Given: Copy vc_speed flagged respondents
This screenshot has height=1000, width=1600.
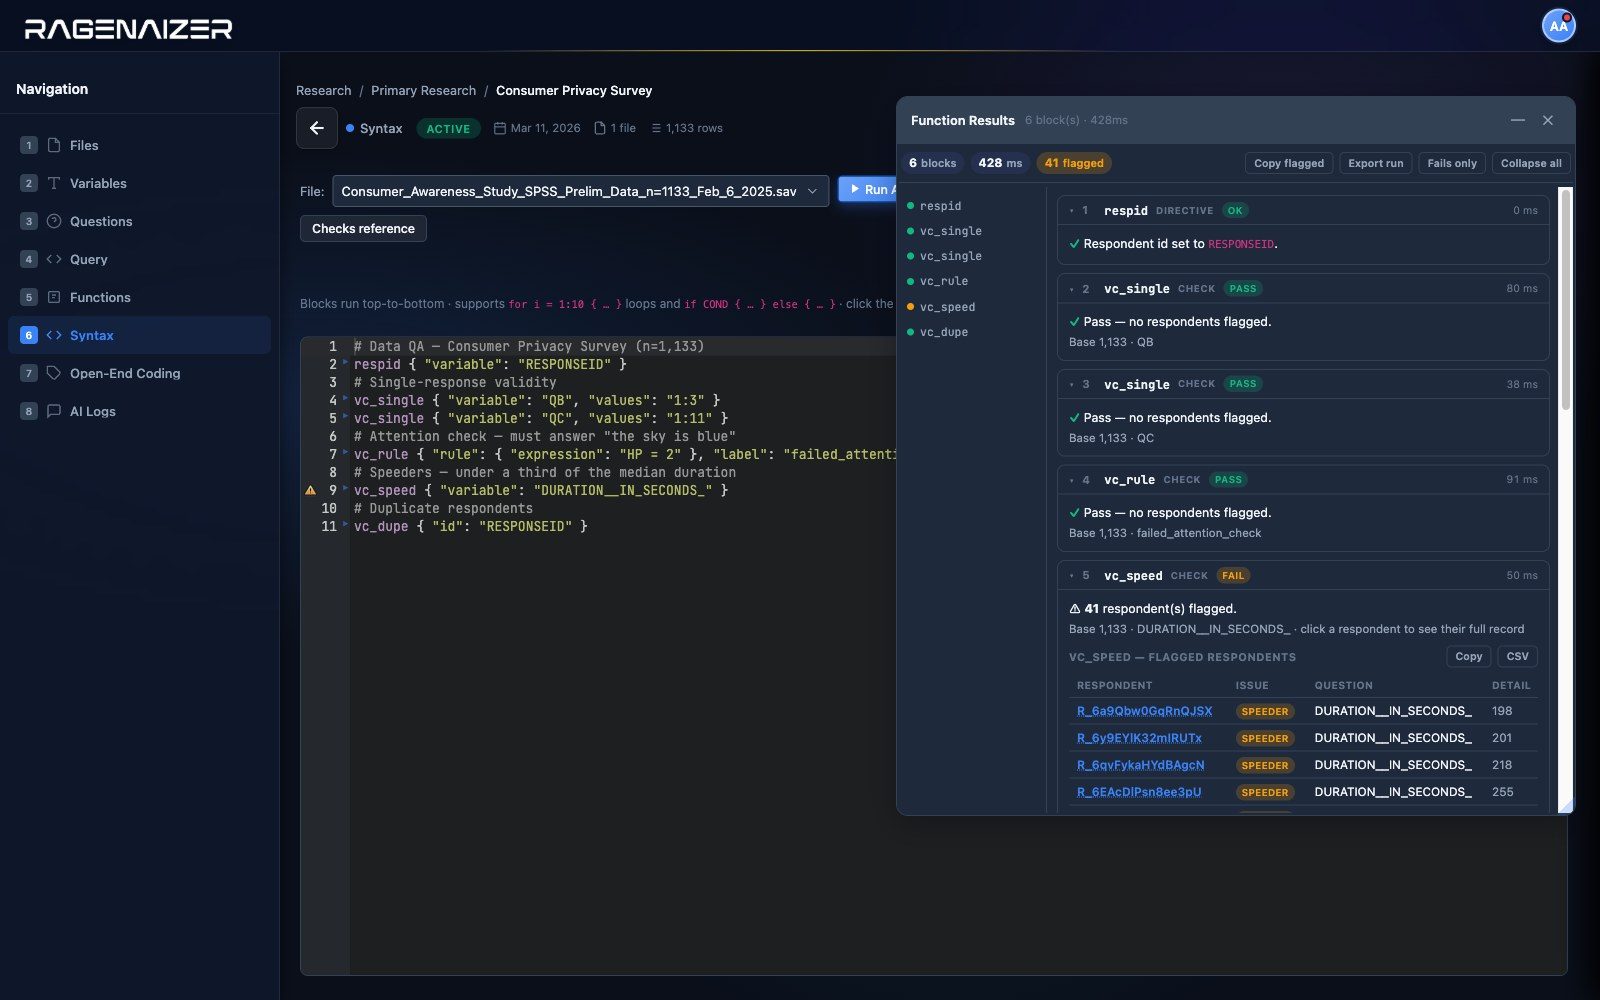Looking at the screenshot, I should [1468, 656].
